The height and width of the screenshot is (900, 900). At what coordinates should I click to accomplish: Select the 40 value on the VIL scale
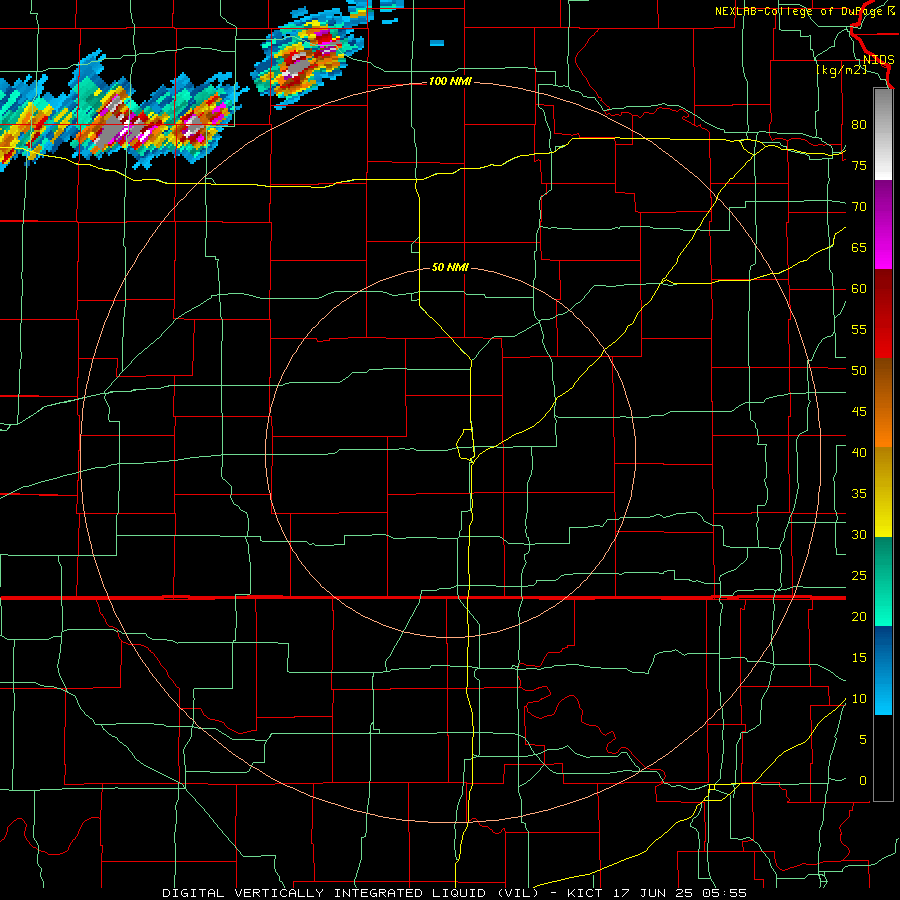(859, 452)
